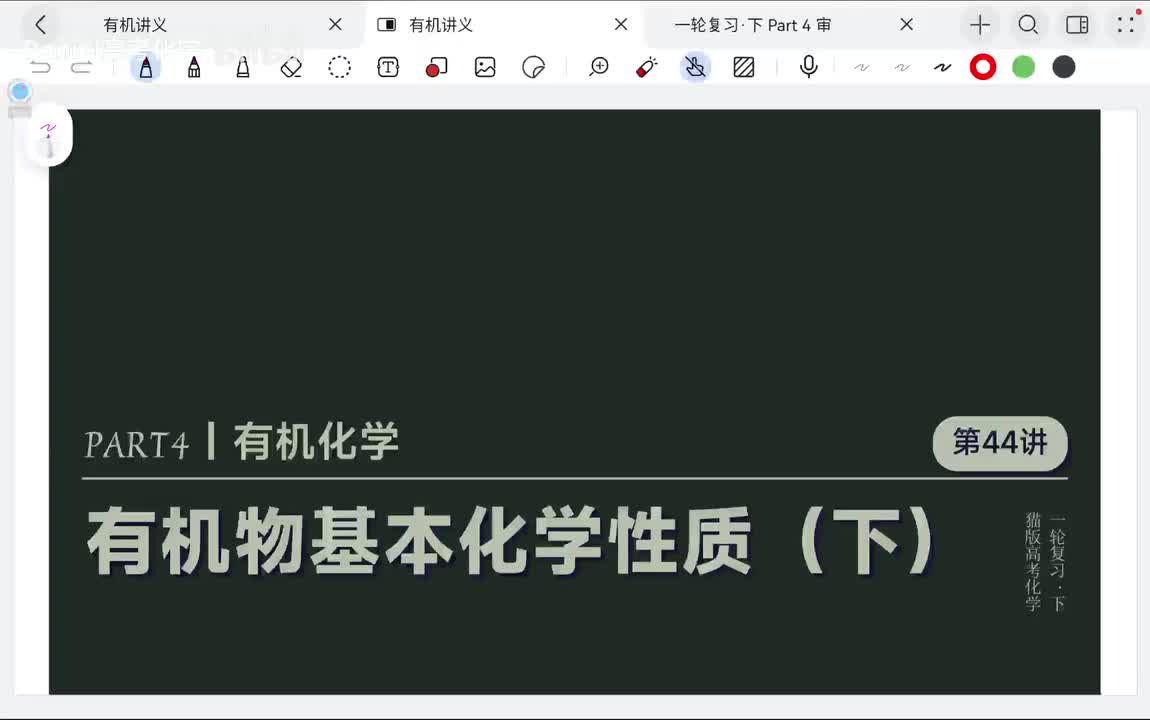
Task: Close the first 有机讲义 tab
Action: pos(335,25)
